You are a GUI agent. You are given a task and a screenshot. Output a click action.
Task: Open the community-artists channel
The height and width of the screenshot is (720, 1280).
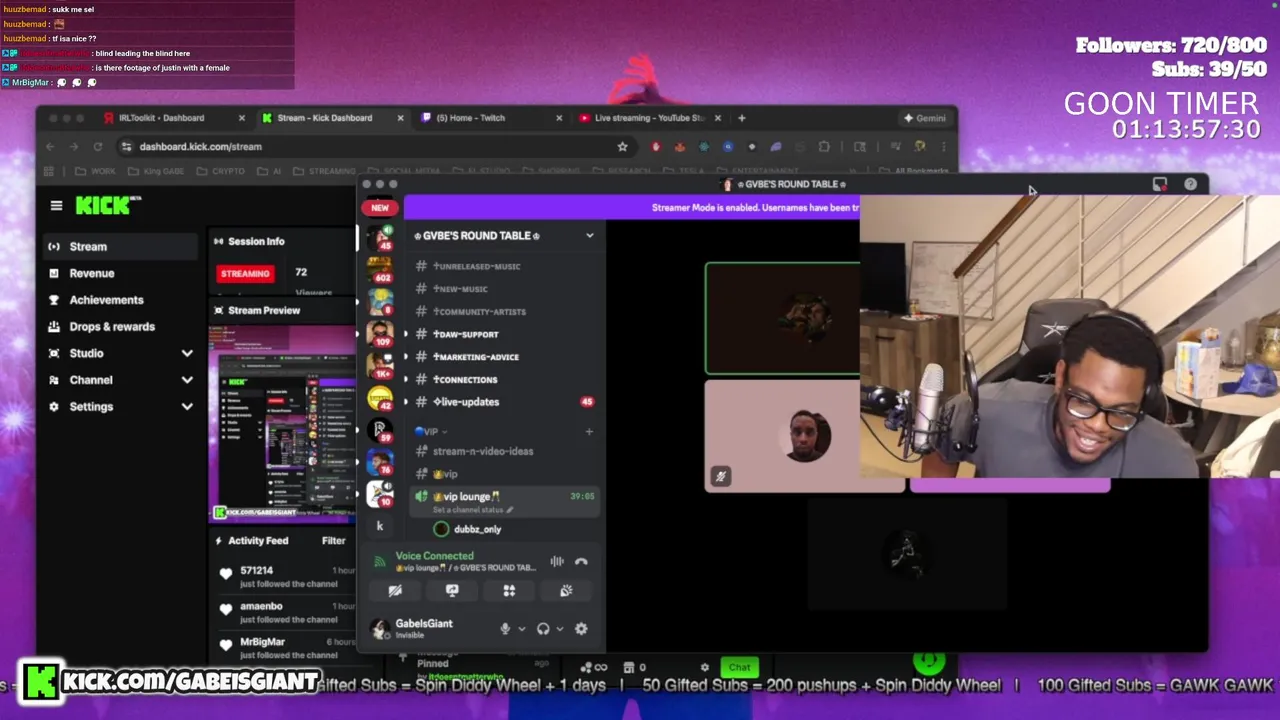[479, 312]
